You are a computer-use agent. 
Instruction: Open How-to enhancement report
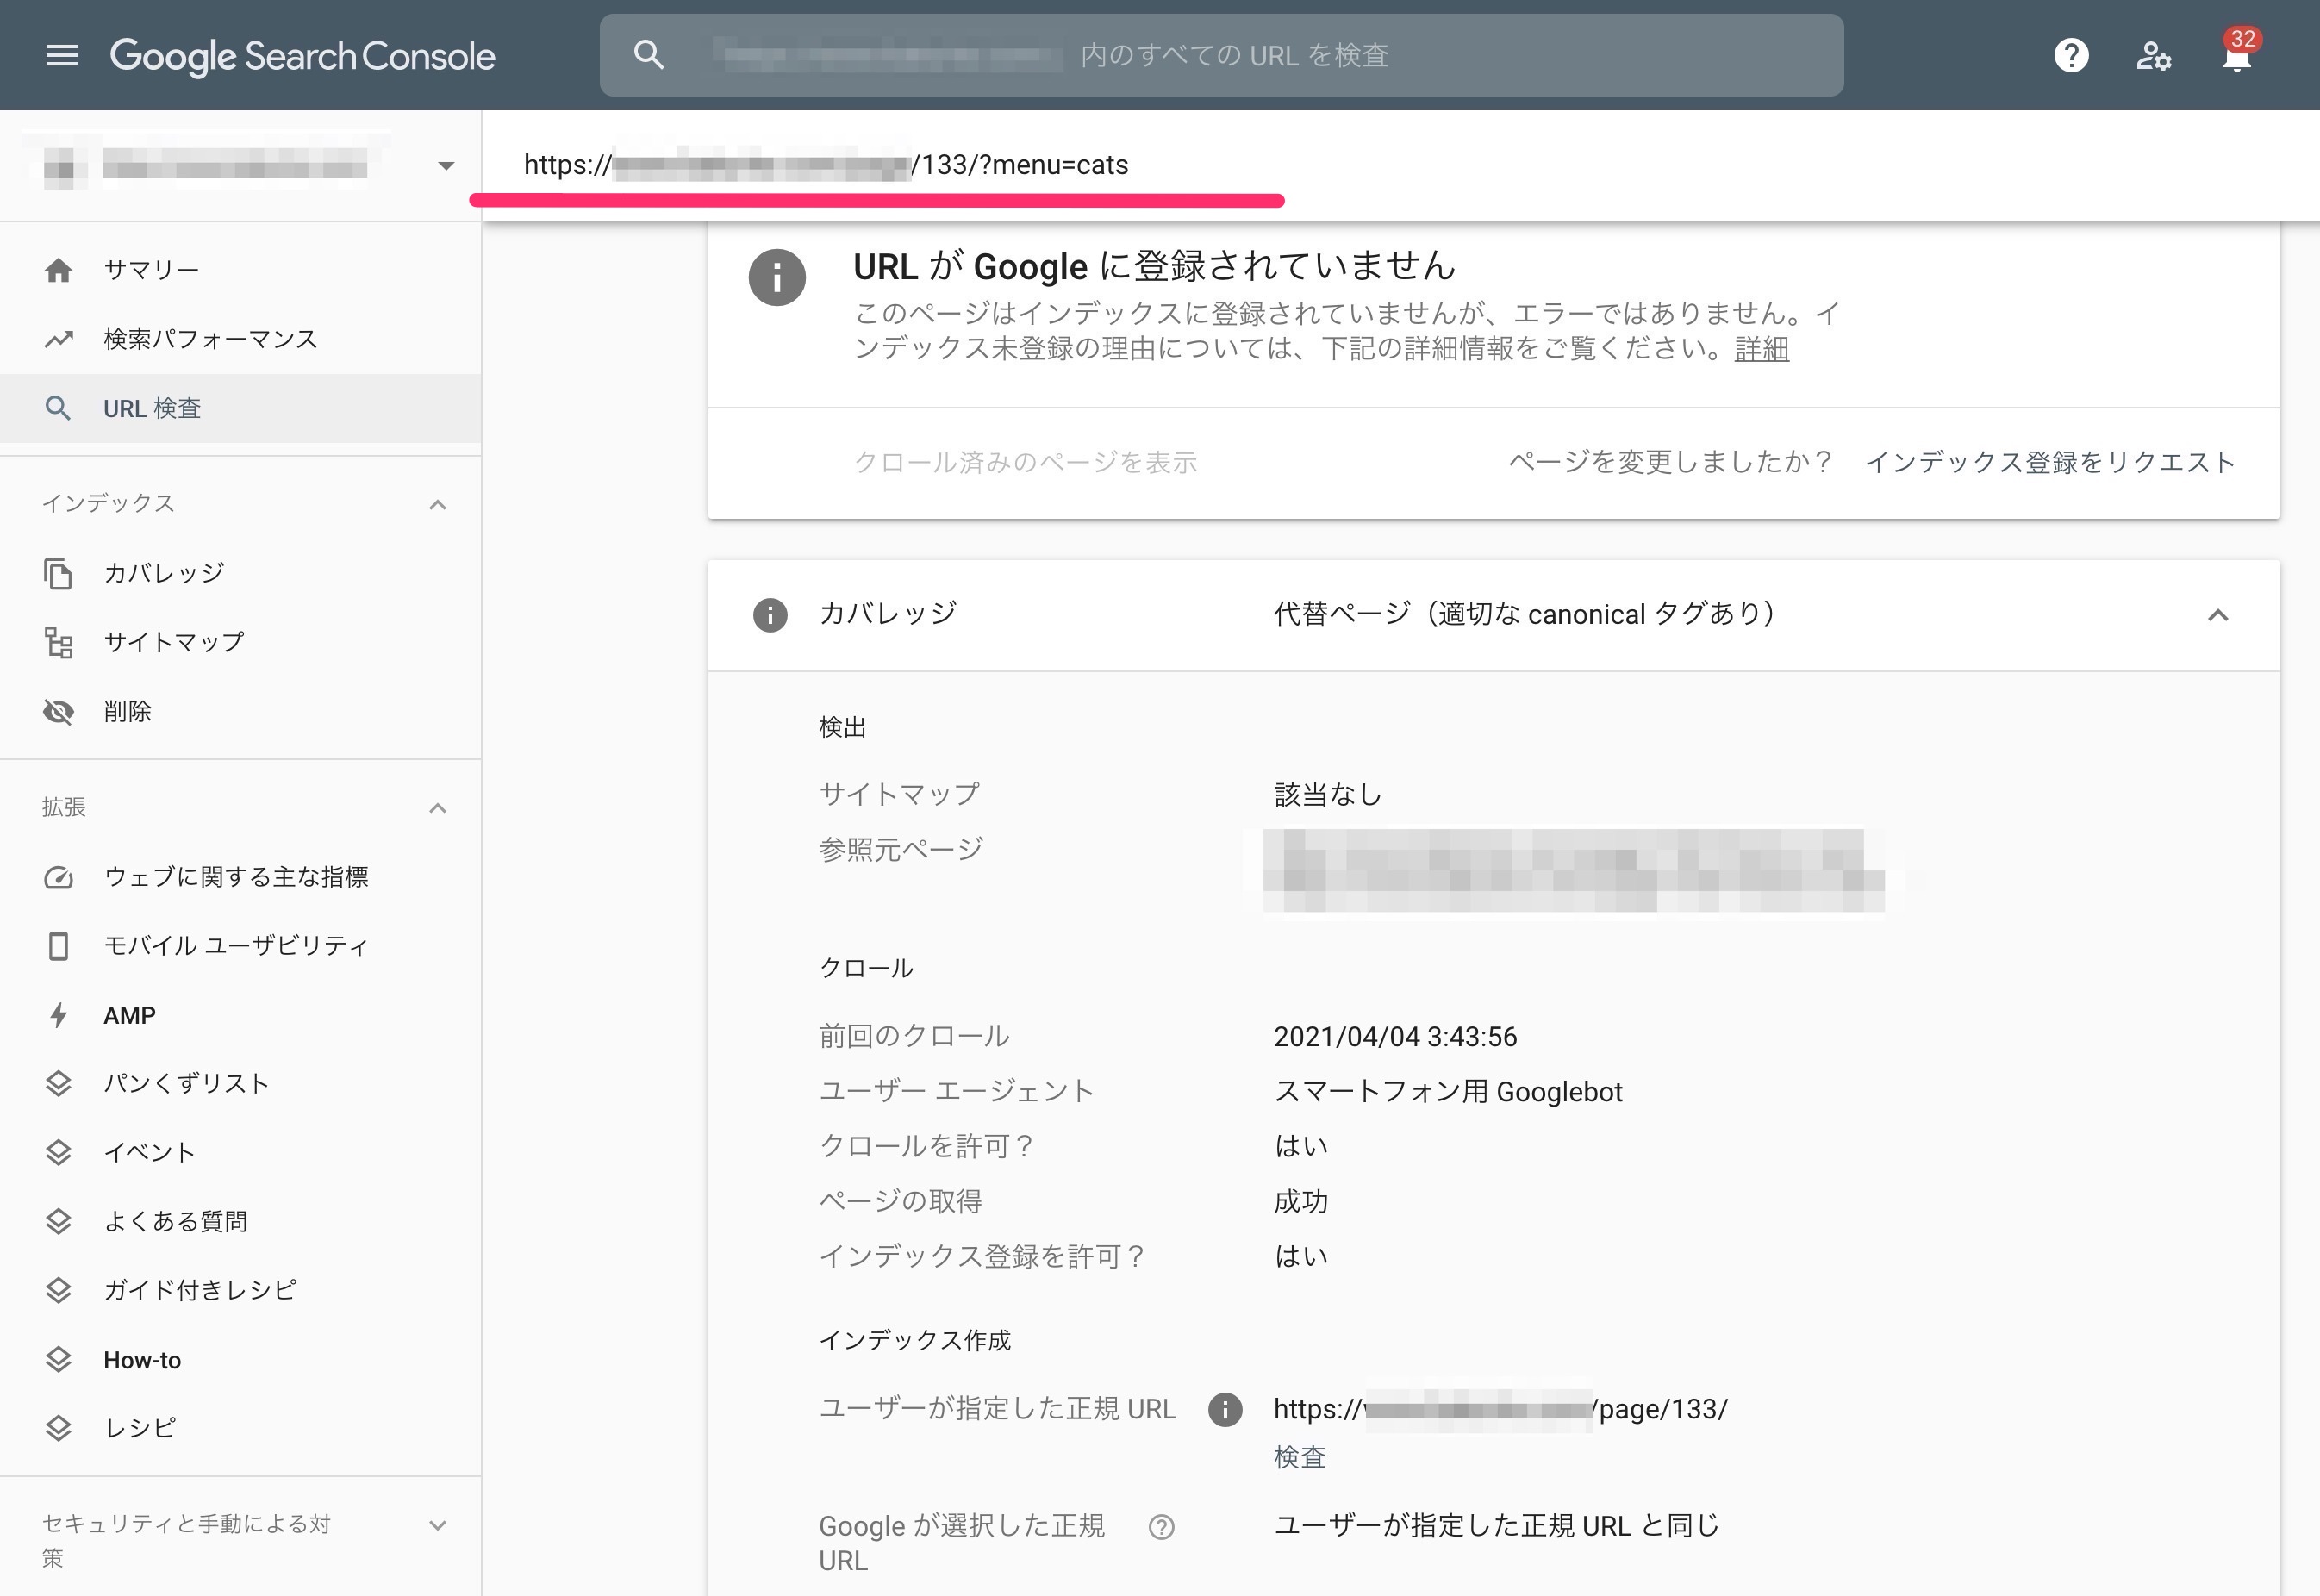click(x=240, y=1360)
